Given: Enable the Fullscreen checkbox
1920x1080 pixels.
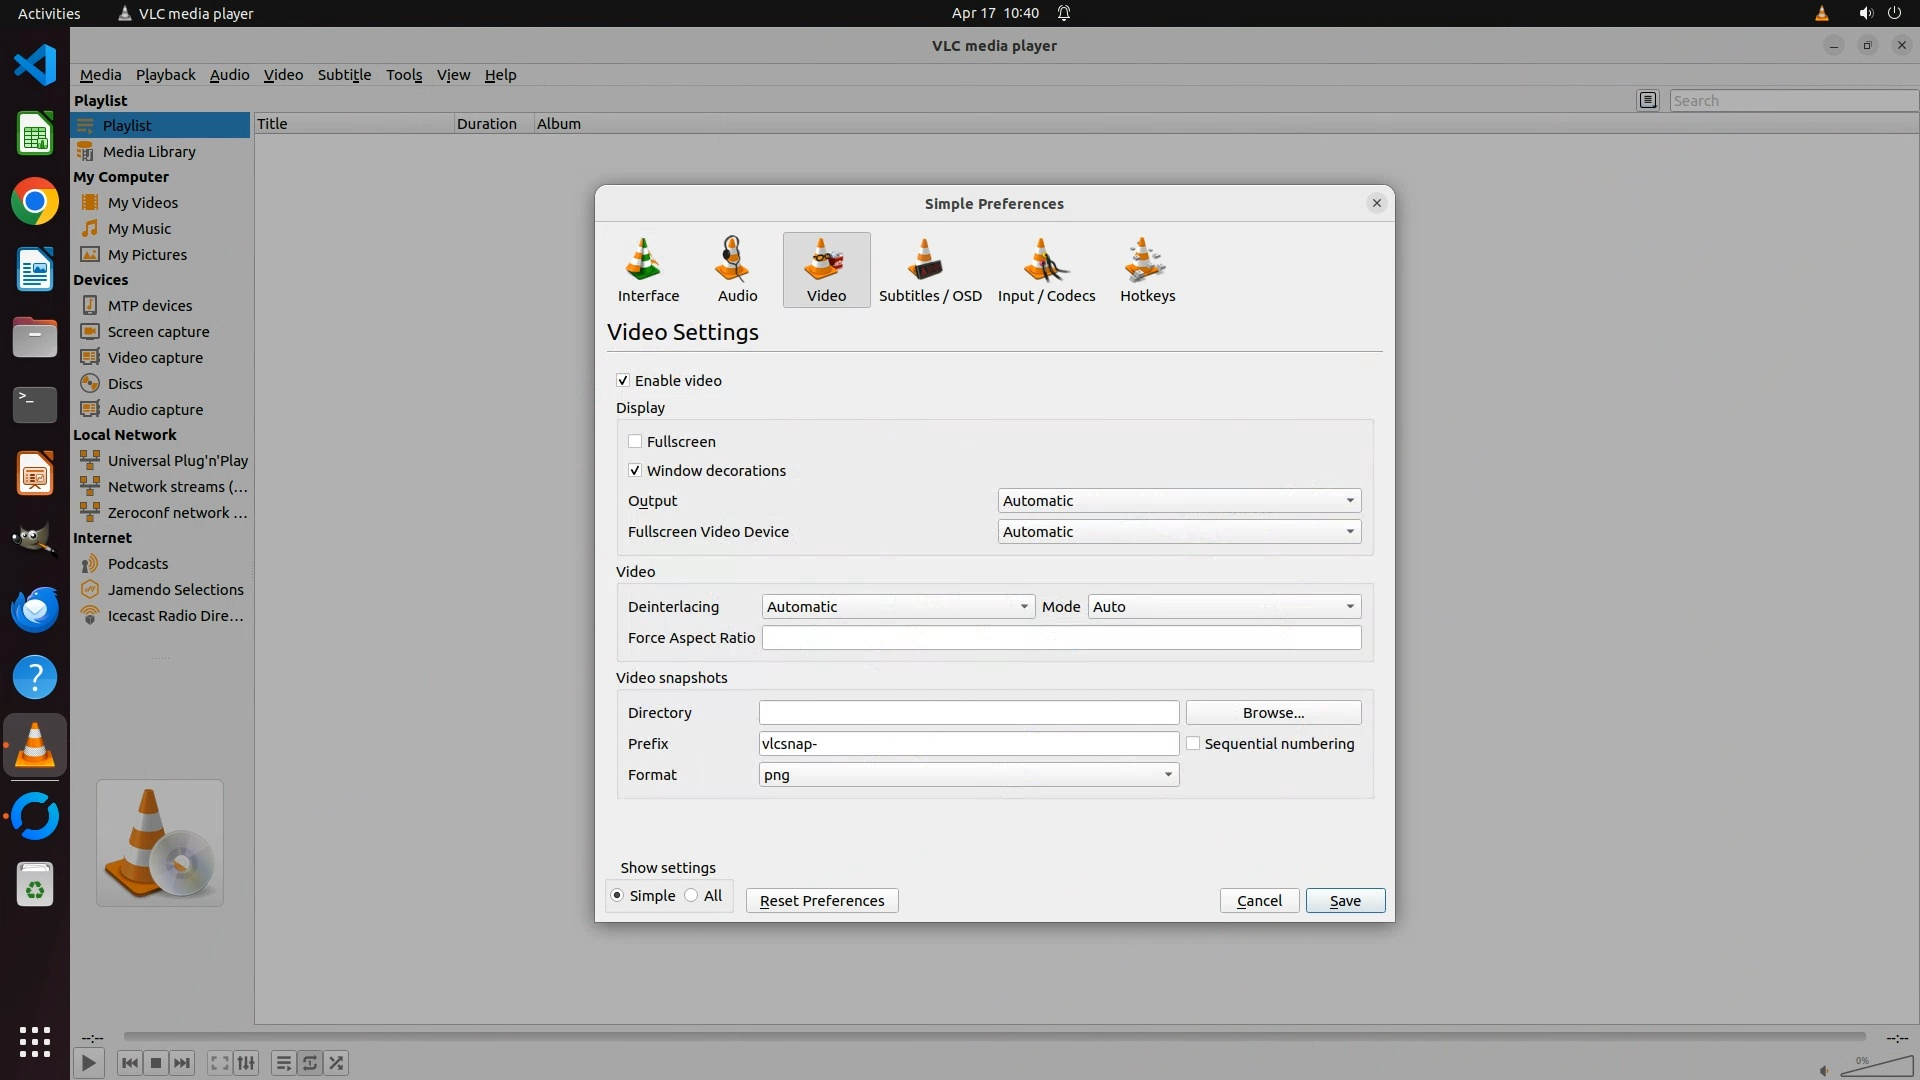Looking at the screenshot, I should click(x=635, y=441).
